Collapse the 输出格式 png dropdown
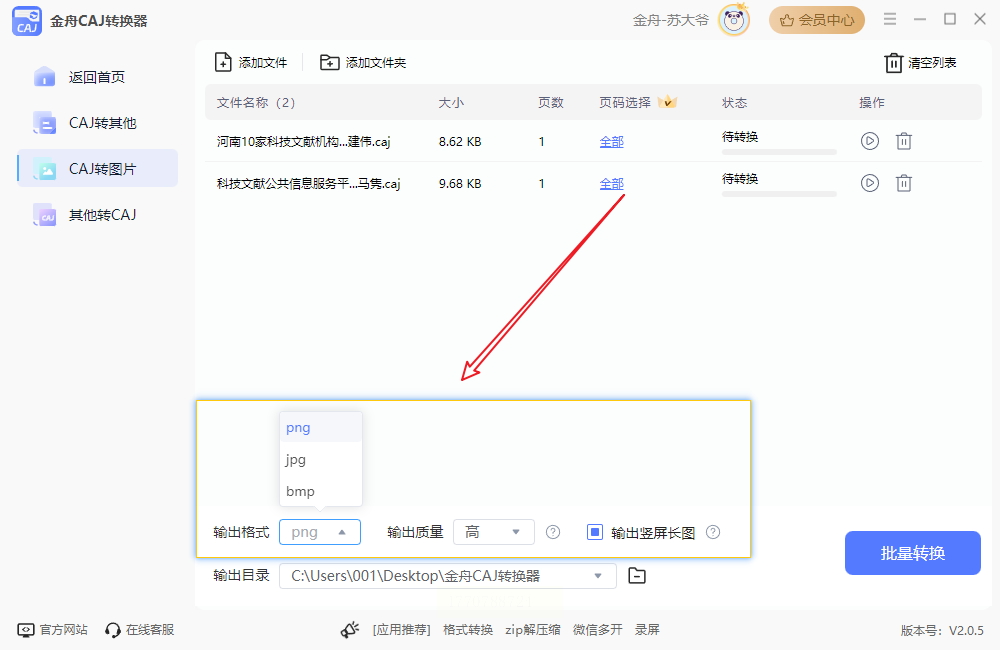The image size is (1000, 650). pos(320,532)
